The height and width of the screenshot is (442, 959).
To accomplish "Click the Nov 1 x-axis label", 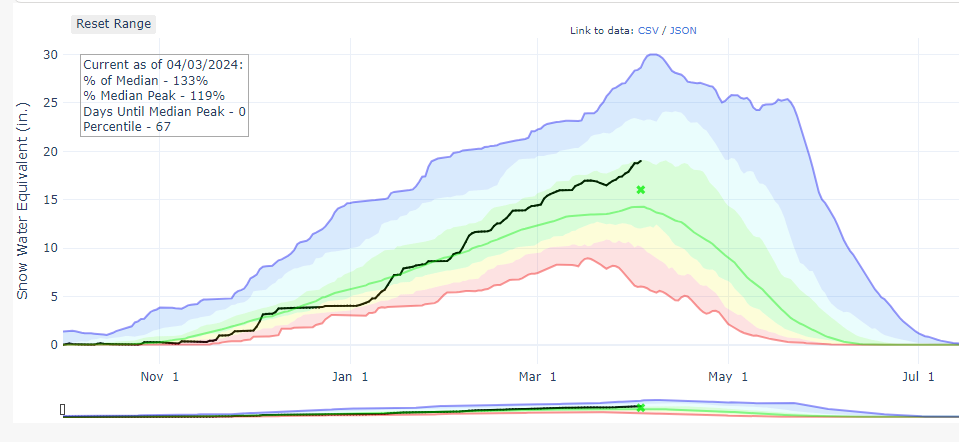I will coord(160,376).
